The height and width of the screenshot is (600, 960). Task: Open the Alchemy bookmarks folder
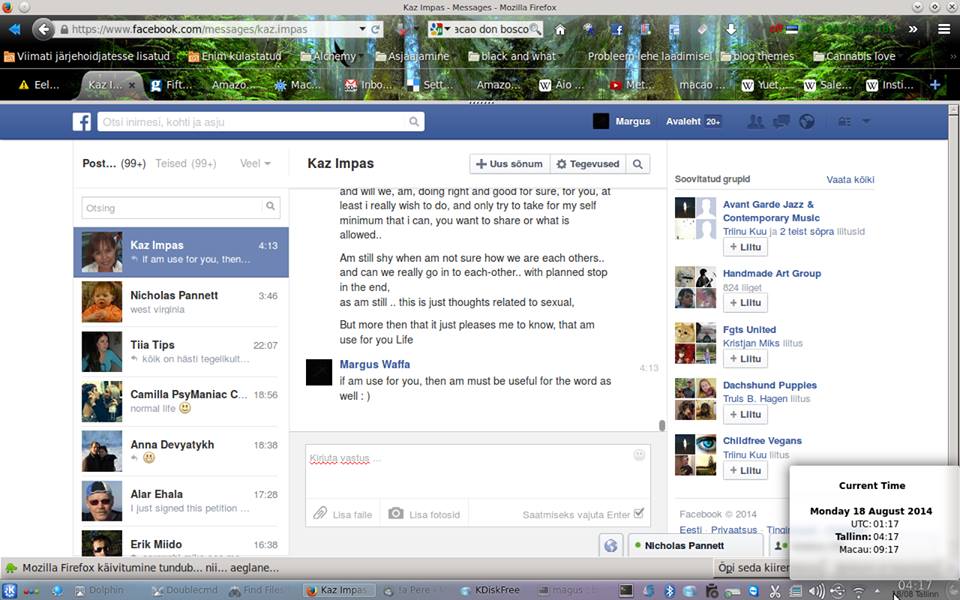pyautogui.click(x=328, y=56)
